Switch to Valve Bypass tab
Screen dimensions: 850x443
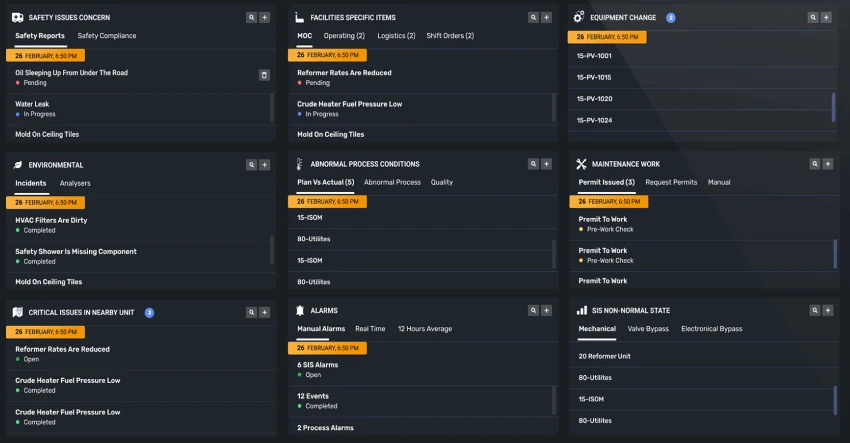click(x=648, y=329)
